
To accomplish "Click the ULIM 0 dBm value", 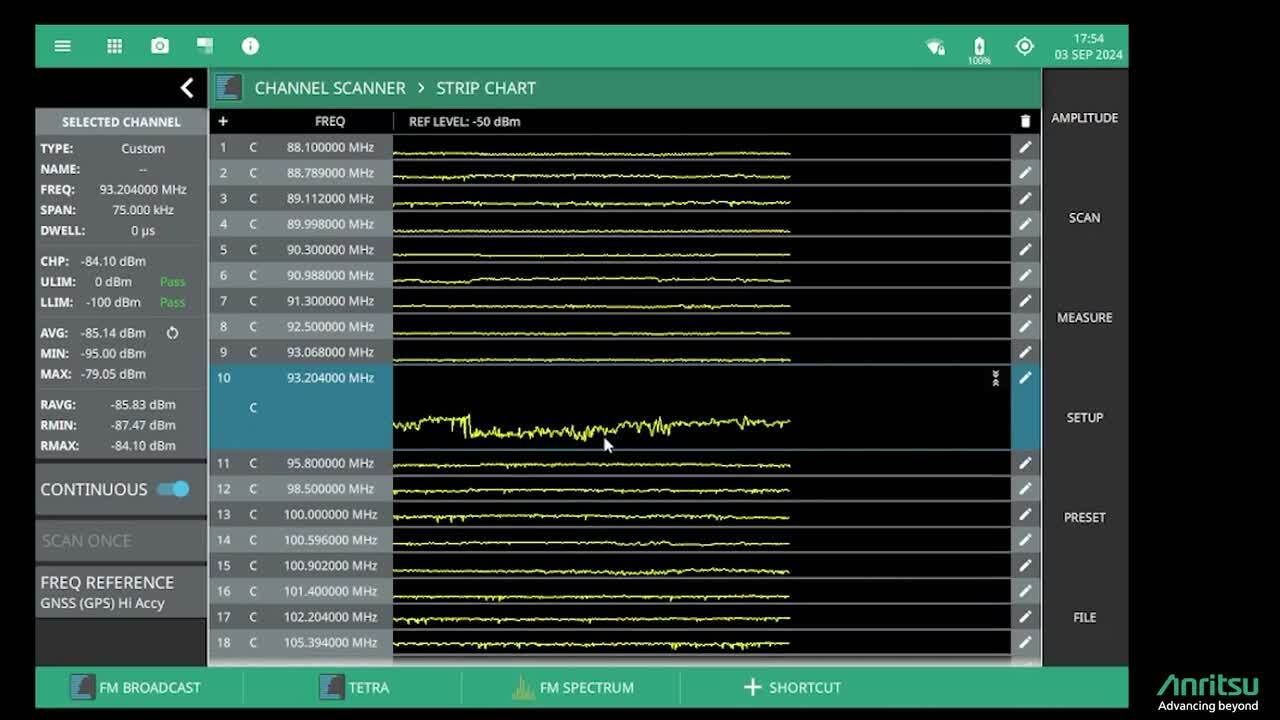I will pos(113,282).
